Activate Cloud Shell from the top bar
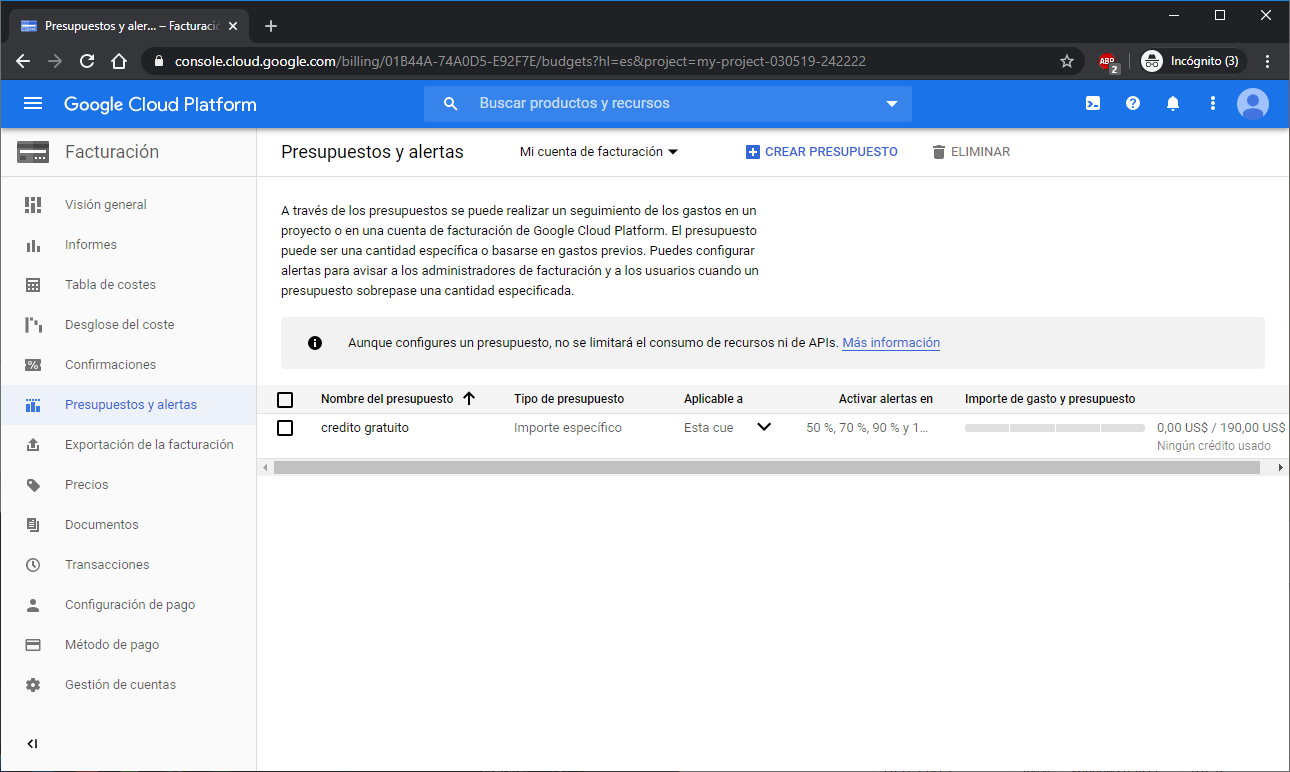This screenshot has width=1290, height=772. click(1093, 103)
